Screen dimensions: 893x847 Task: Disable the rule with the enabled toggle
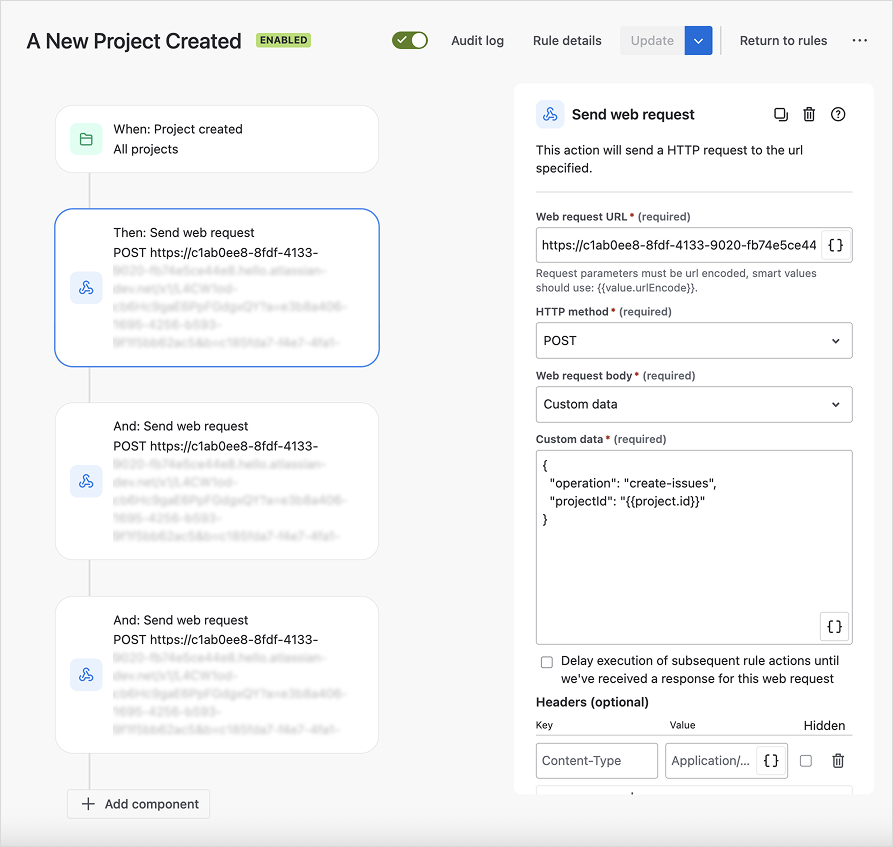[x=410, y=41]
